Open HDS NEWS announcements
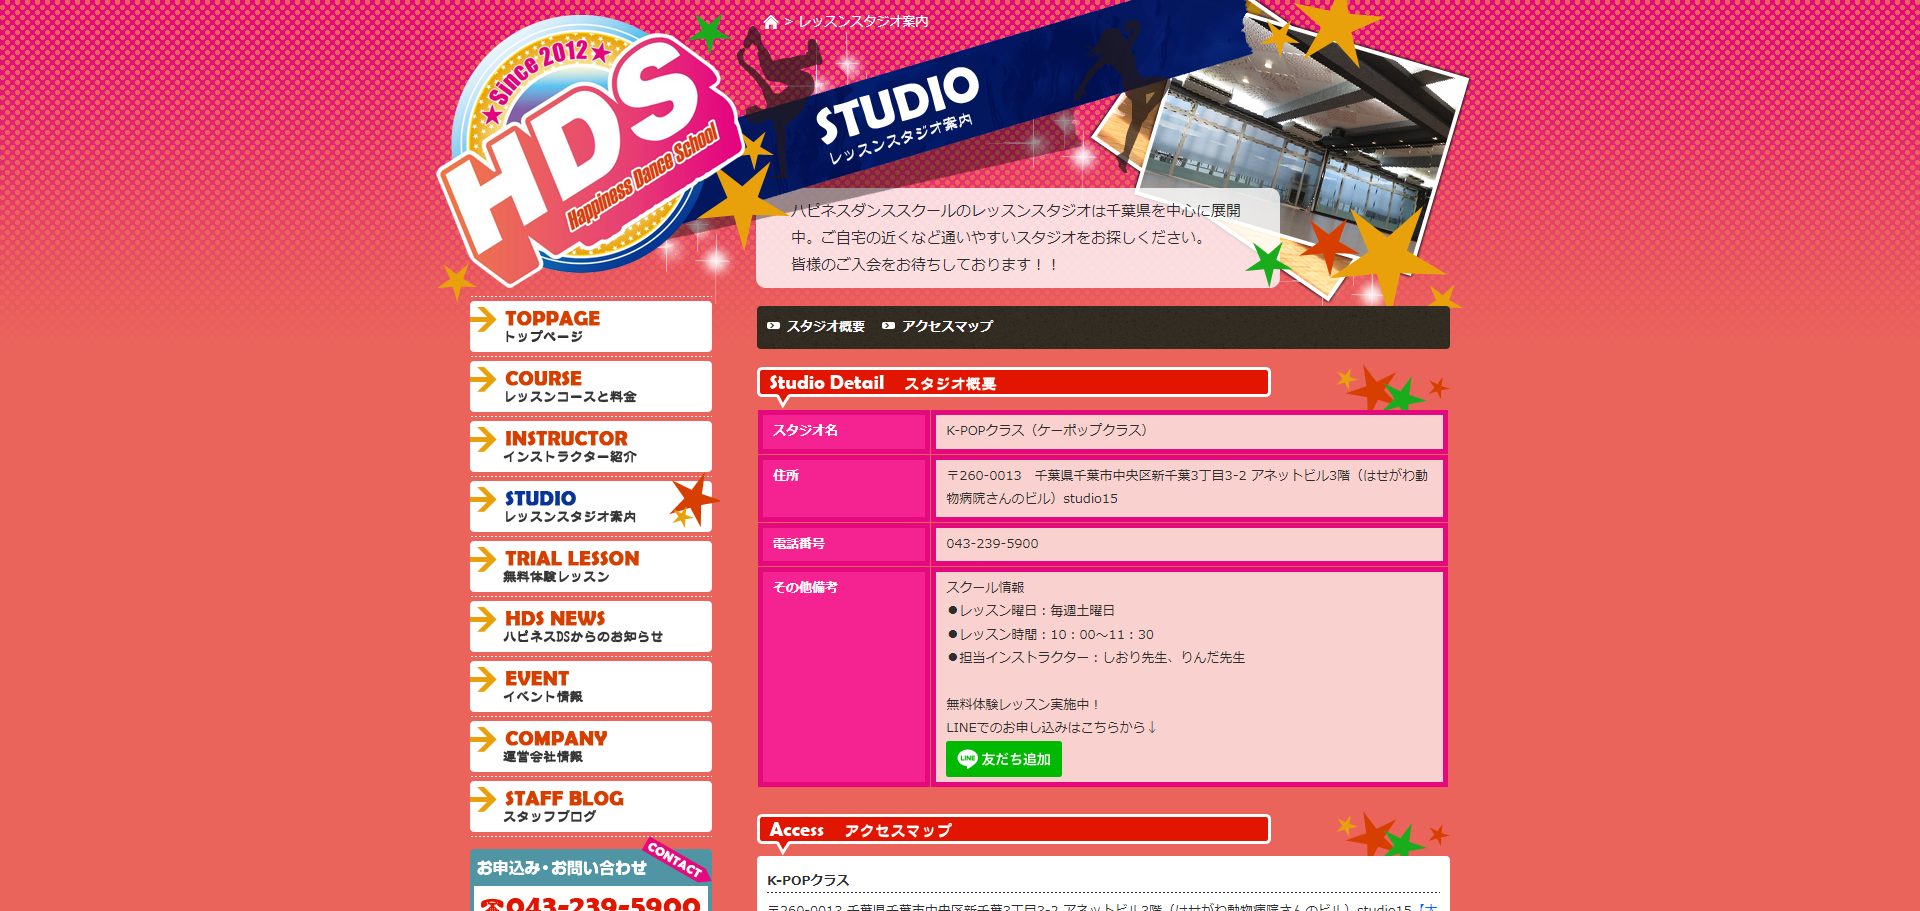This screenshot has height=911, width=1920. tap(591, 626)
